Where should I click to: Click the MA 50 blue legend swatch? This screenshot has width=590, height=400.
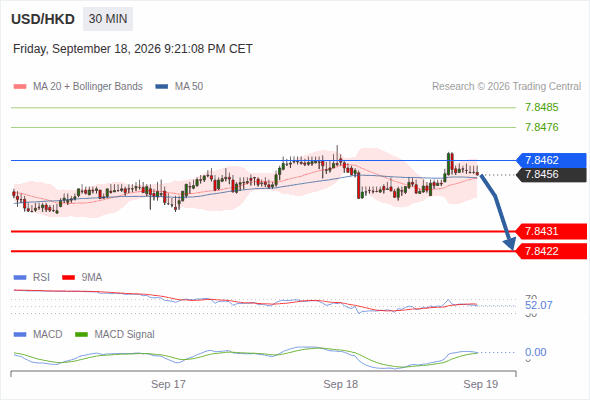coord(162,87)
